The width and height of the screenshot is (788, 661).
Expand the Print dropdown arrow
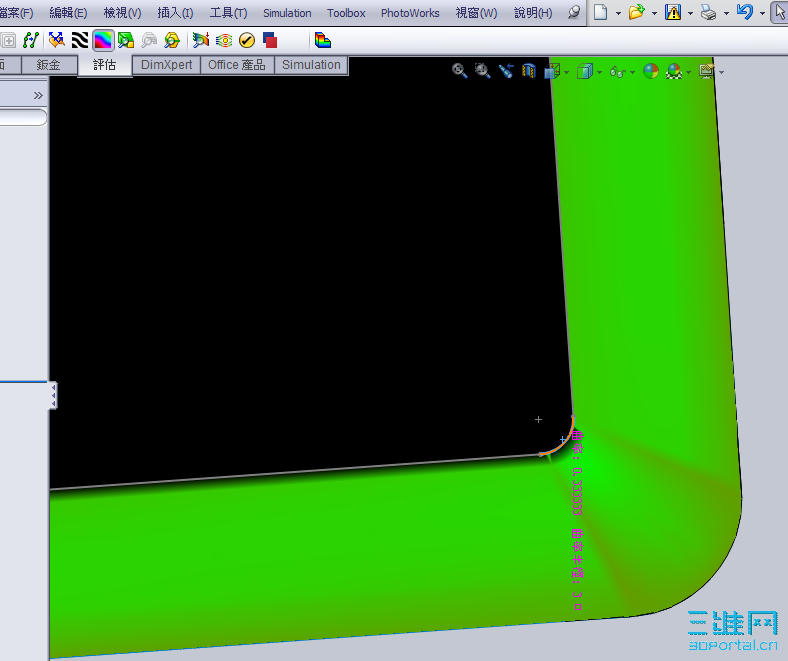pos(727,14)
